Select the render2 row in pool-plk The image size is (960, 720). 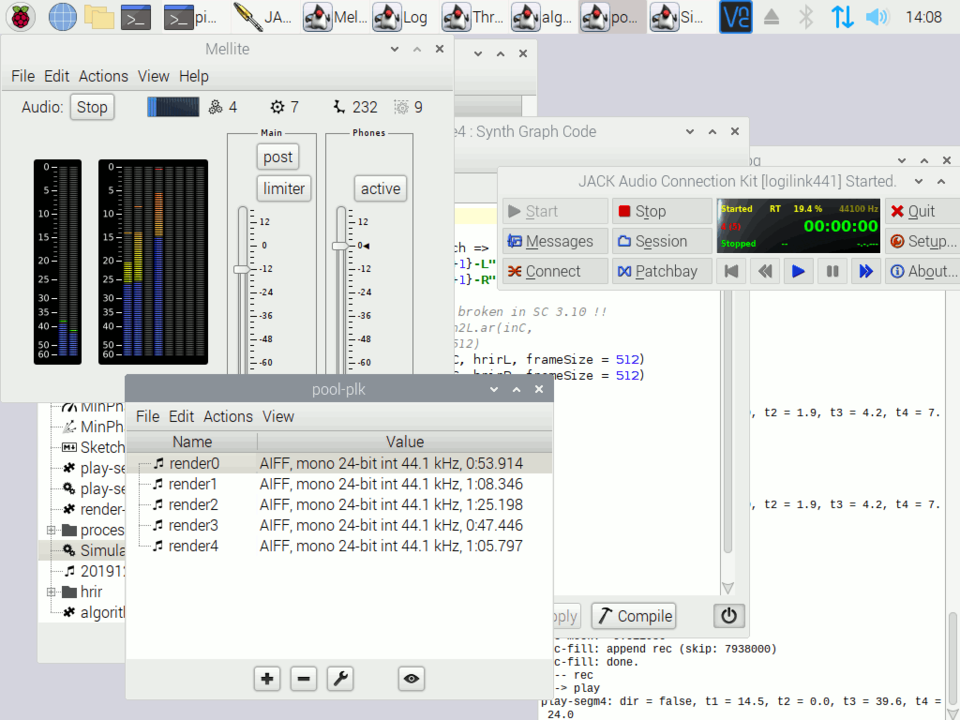(x=193, y=505)
